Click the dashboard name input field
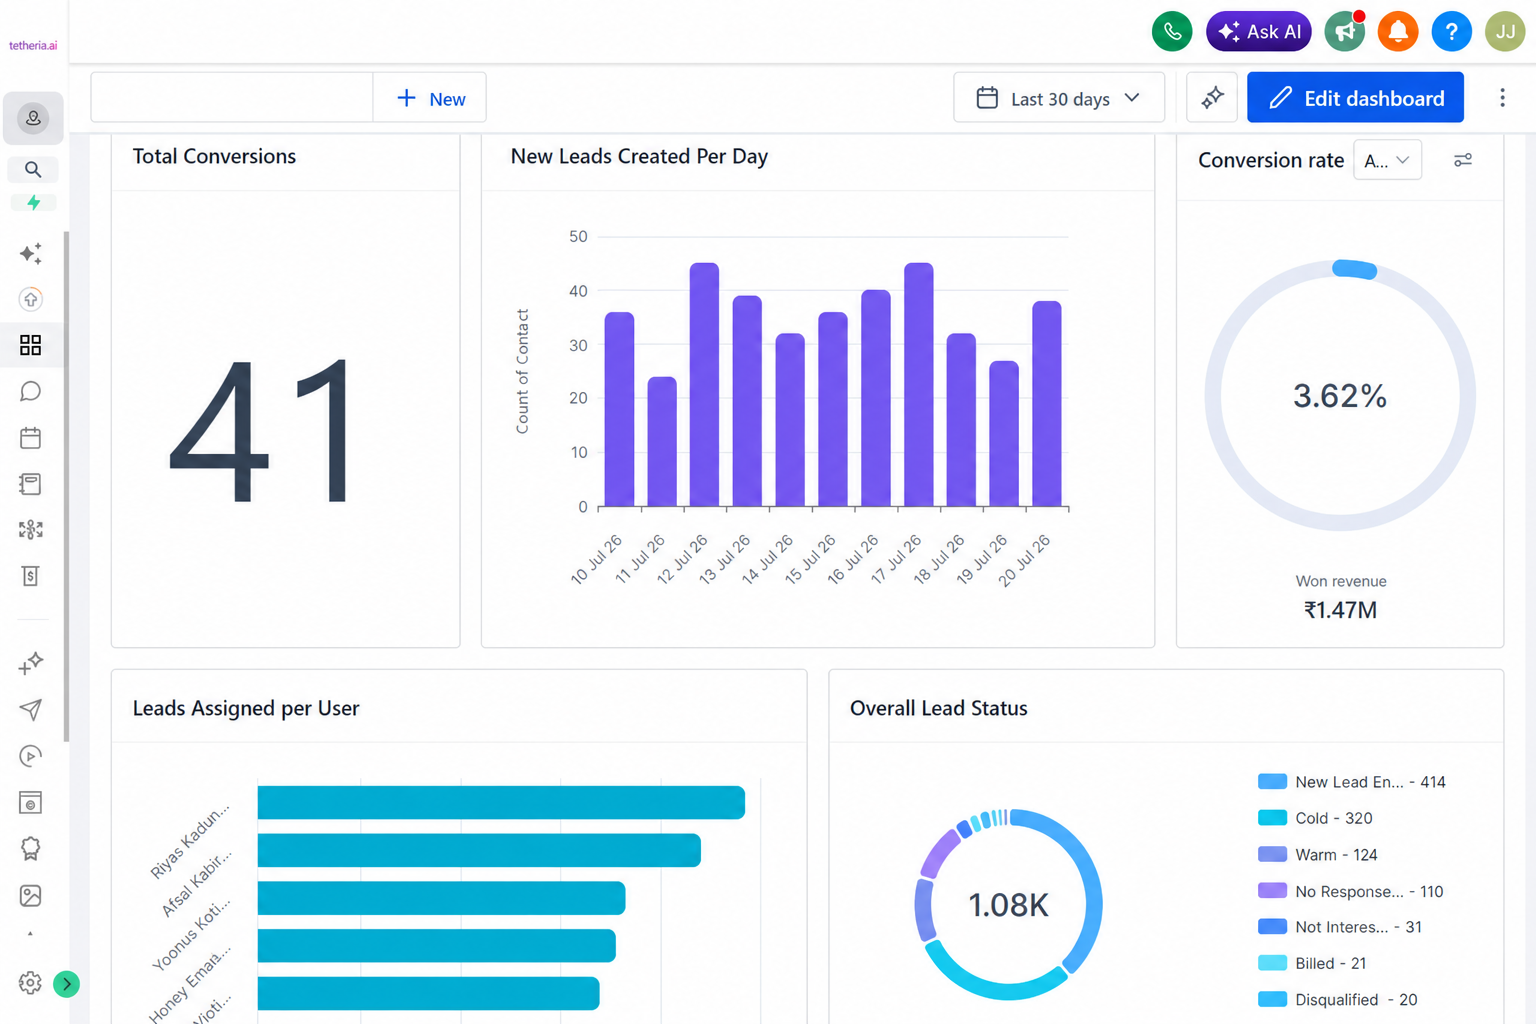The image size is (1536, 1024). coord(232,98)
